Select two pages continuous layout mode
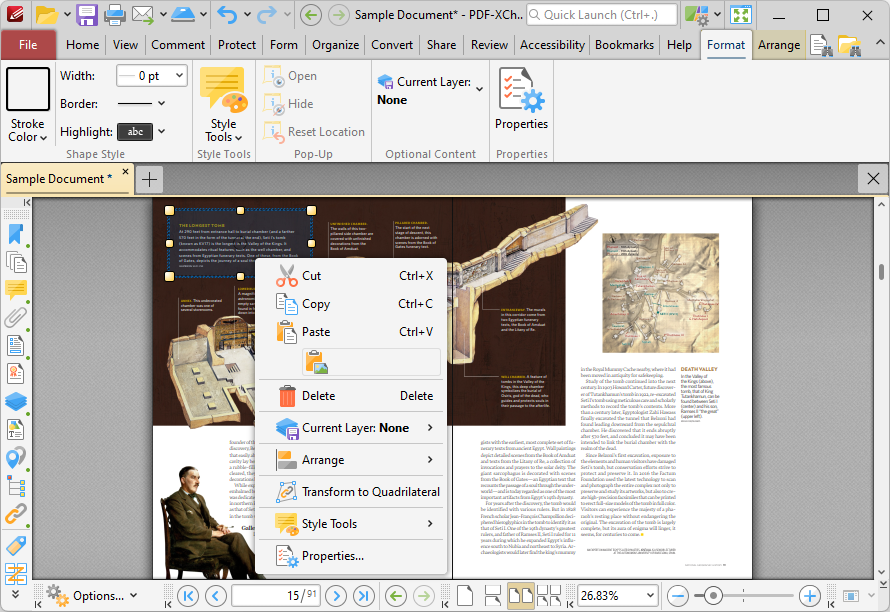This screenshot has width=890, height=612. pos(549,596)
